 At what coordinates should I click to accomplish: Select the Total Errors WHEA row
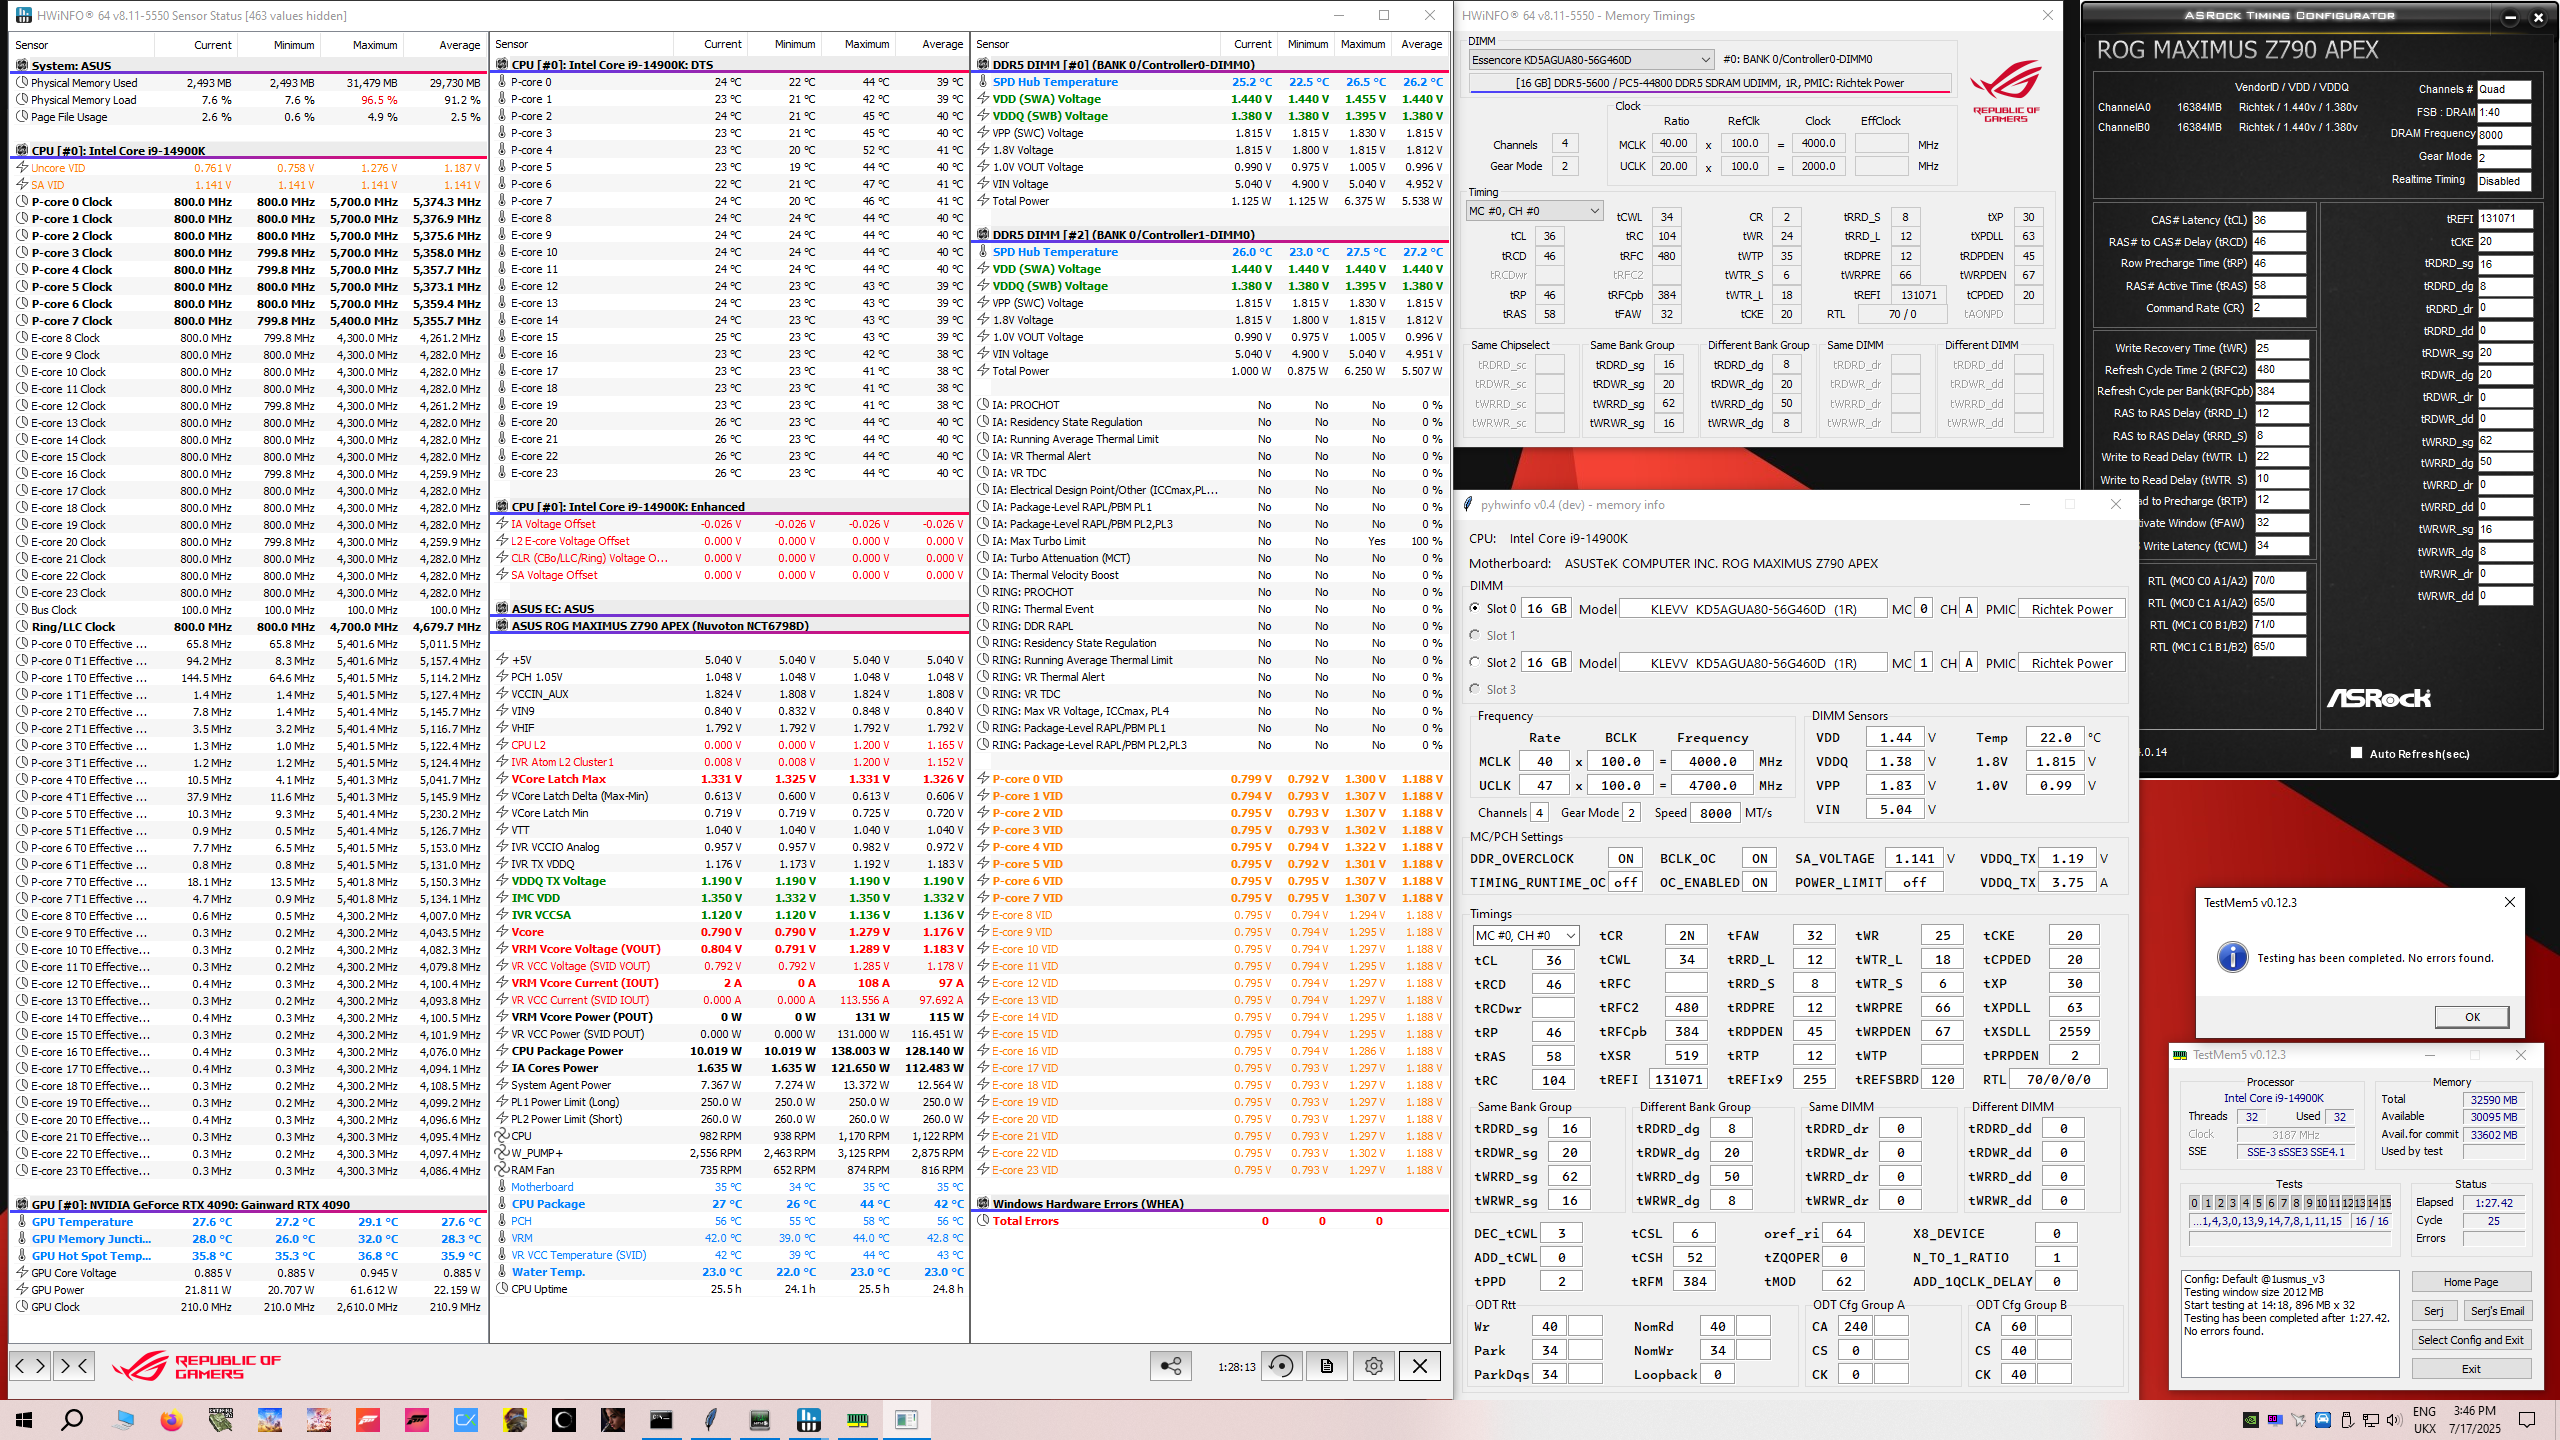click(x=1210, y=1221)
